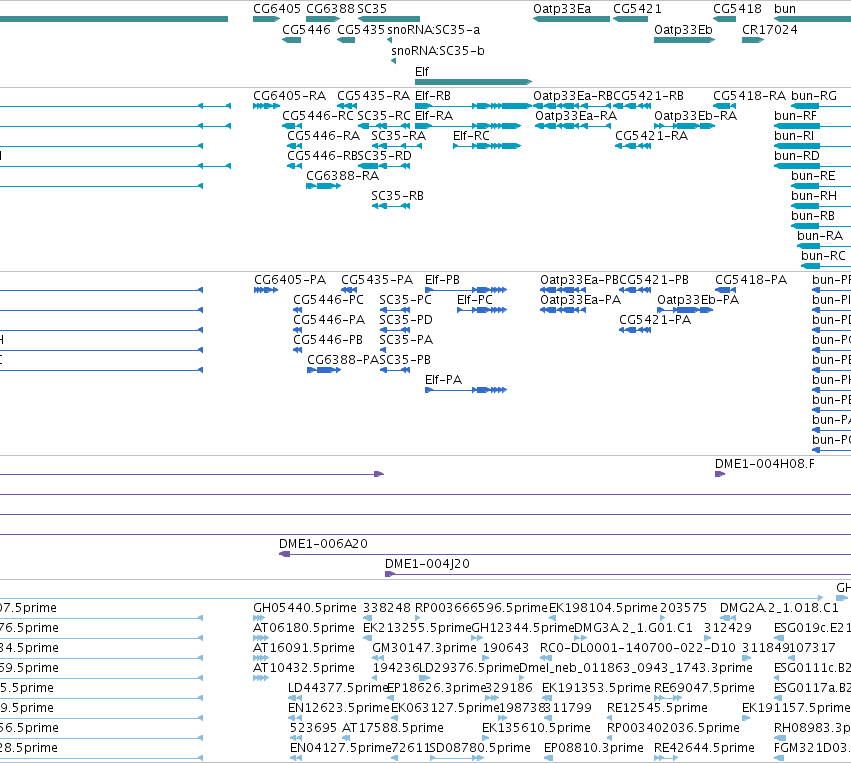851x763 pixels.
Task: Click the bun-RF transcript label
Action: 795,116
